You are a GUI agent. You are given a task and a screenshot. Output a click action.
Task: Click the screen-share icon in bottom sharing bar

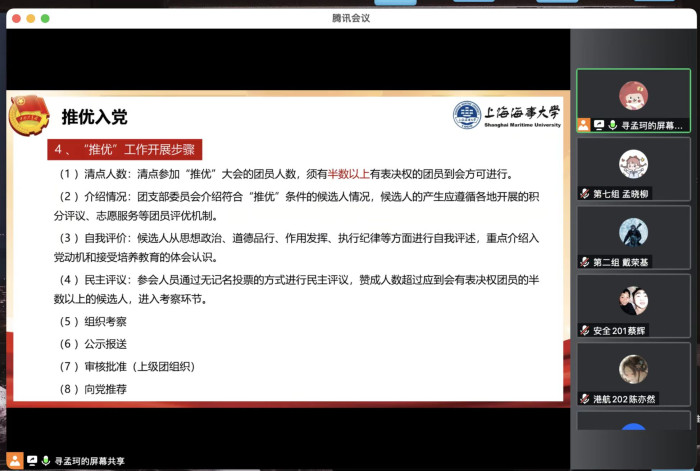(32, 461)
